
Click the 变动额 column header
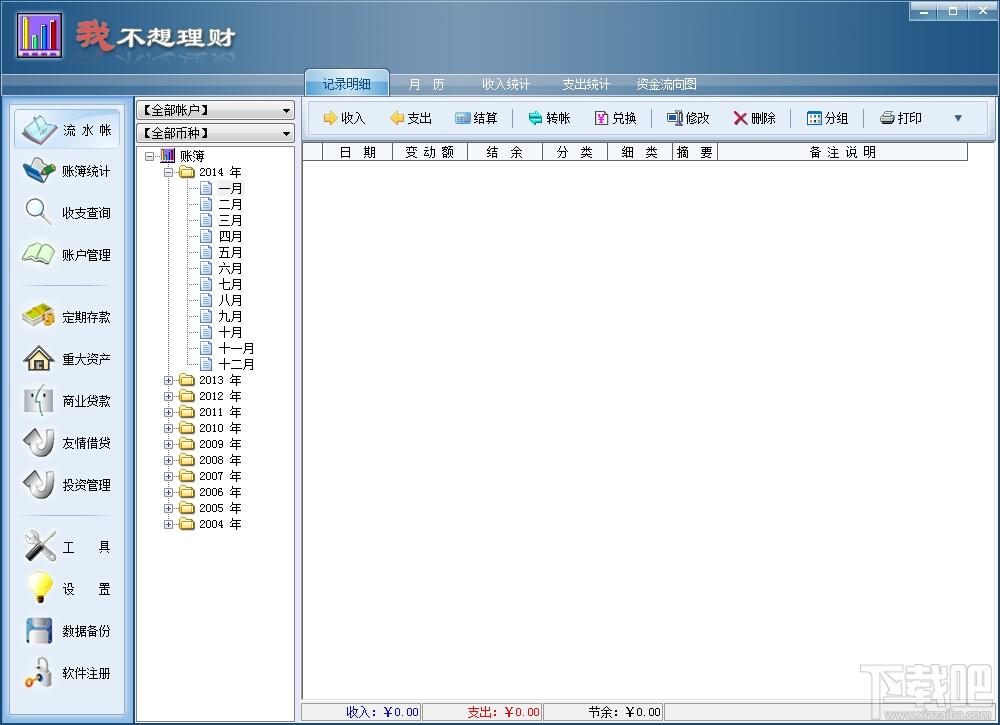pos(430,152)
